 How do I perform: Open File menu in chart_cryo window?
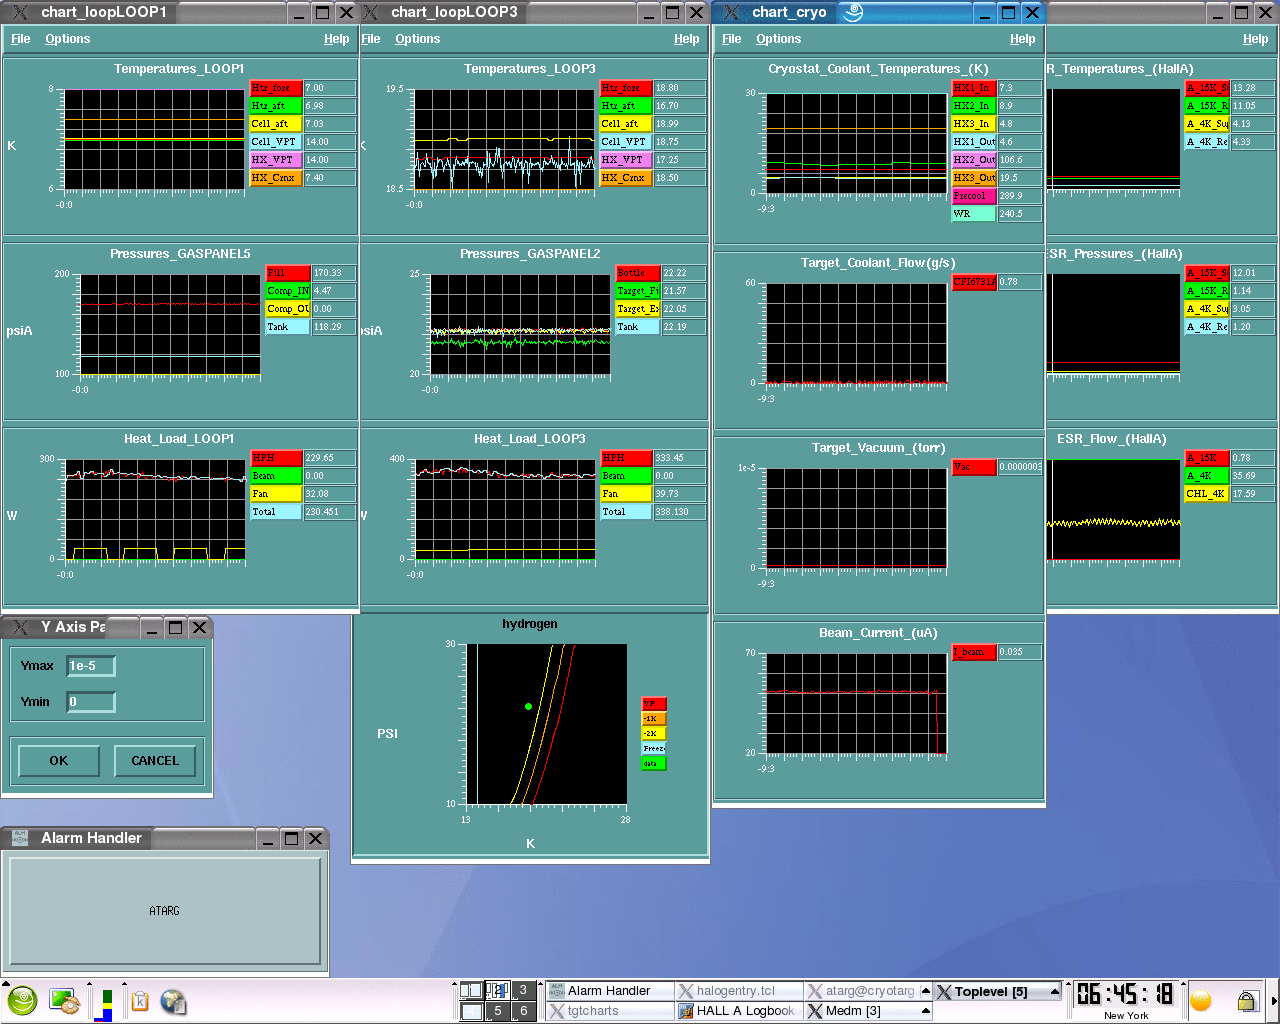[x=731, y=39]
